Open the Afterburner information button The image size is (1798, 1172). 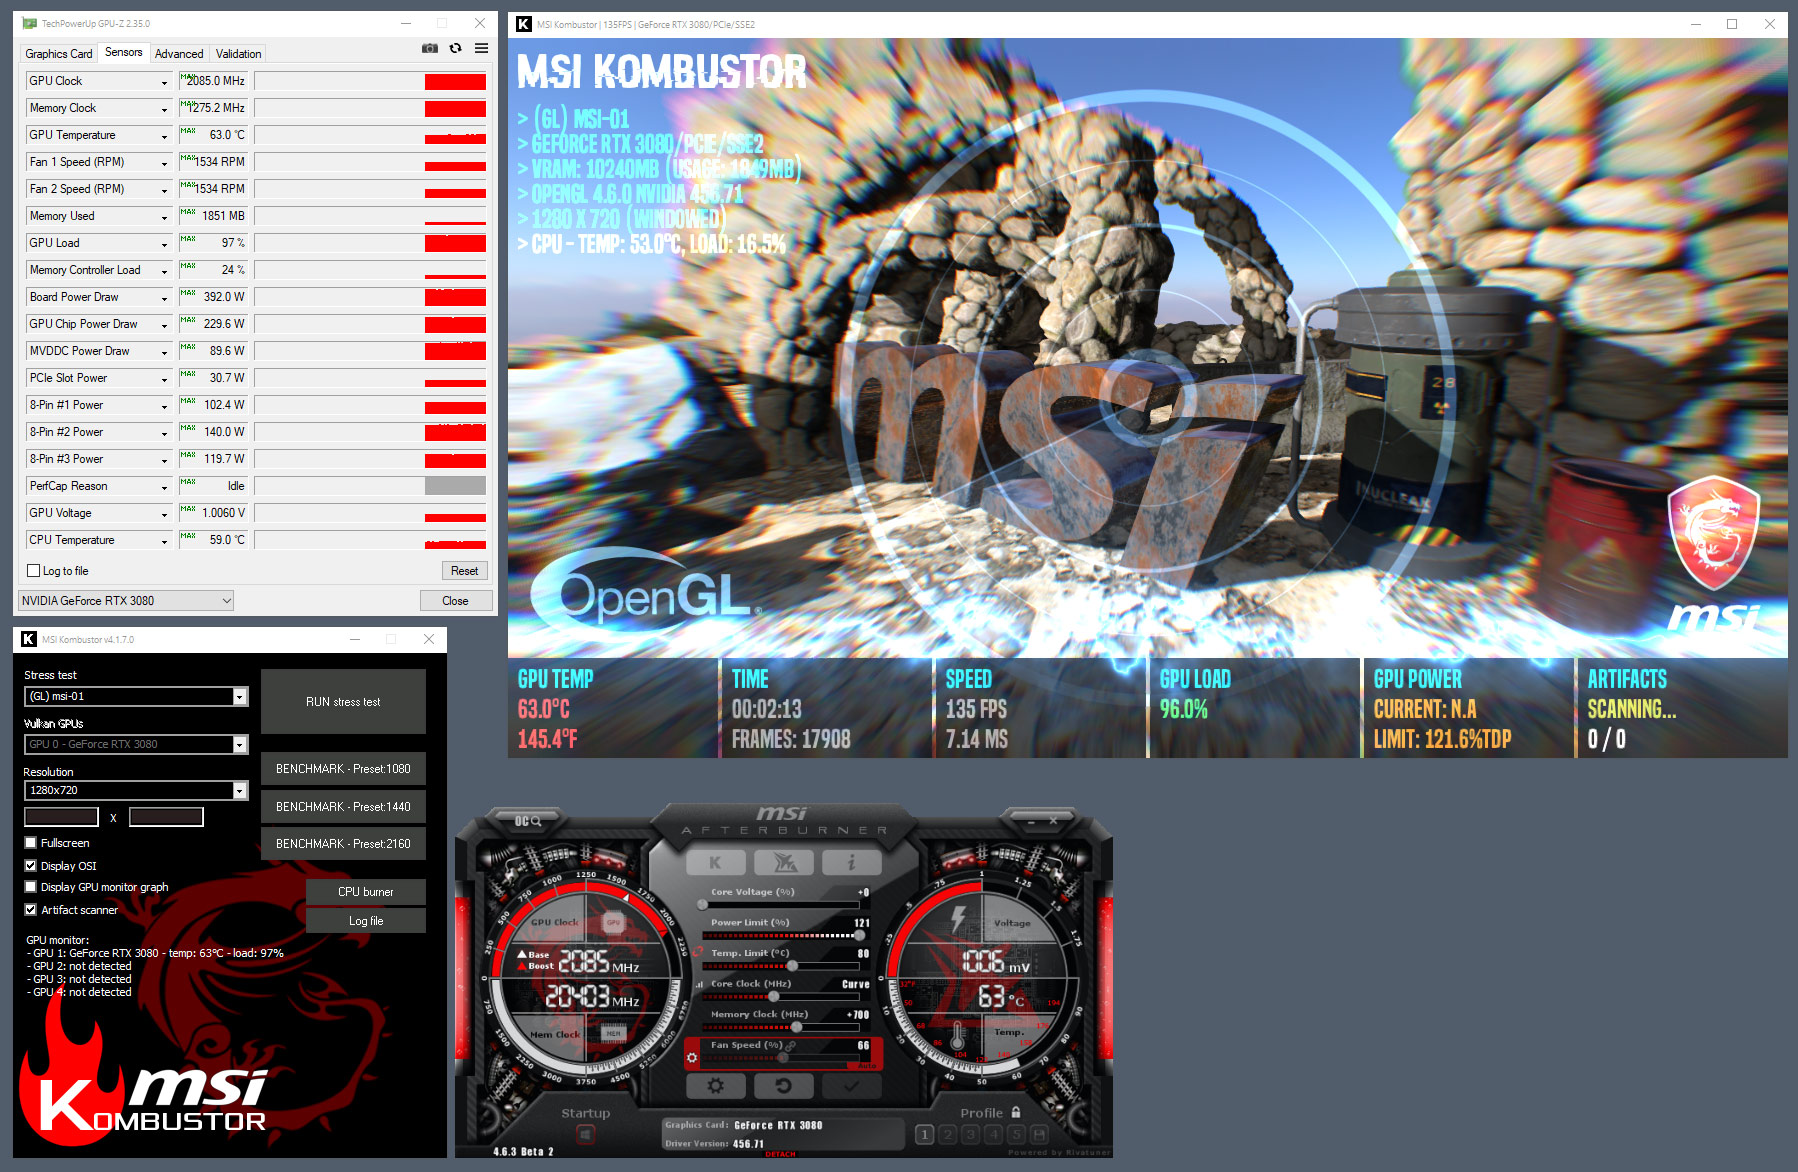point(851,862)
